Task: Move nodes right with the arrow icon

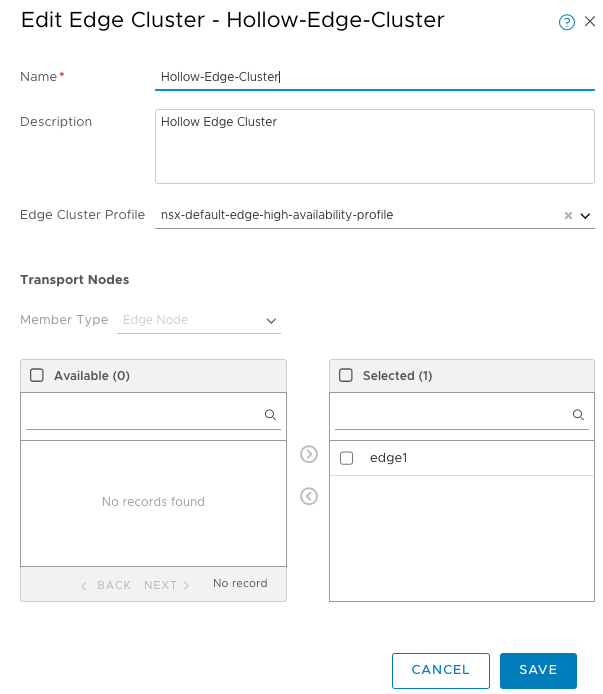Action: click(x=309, y=455)
